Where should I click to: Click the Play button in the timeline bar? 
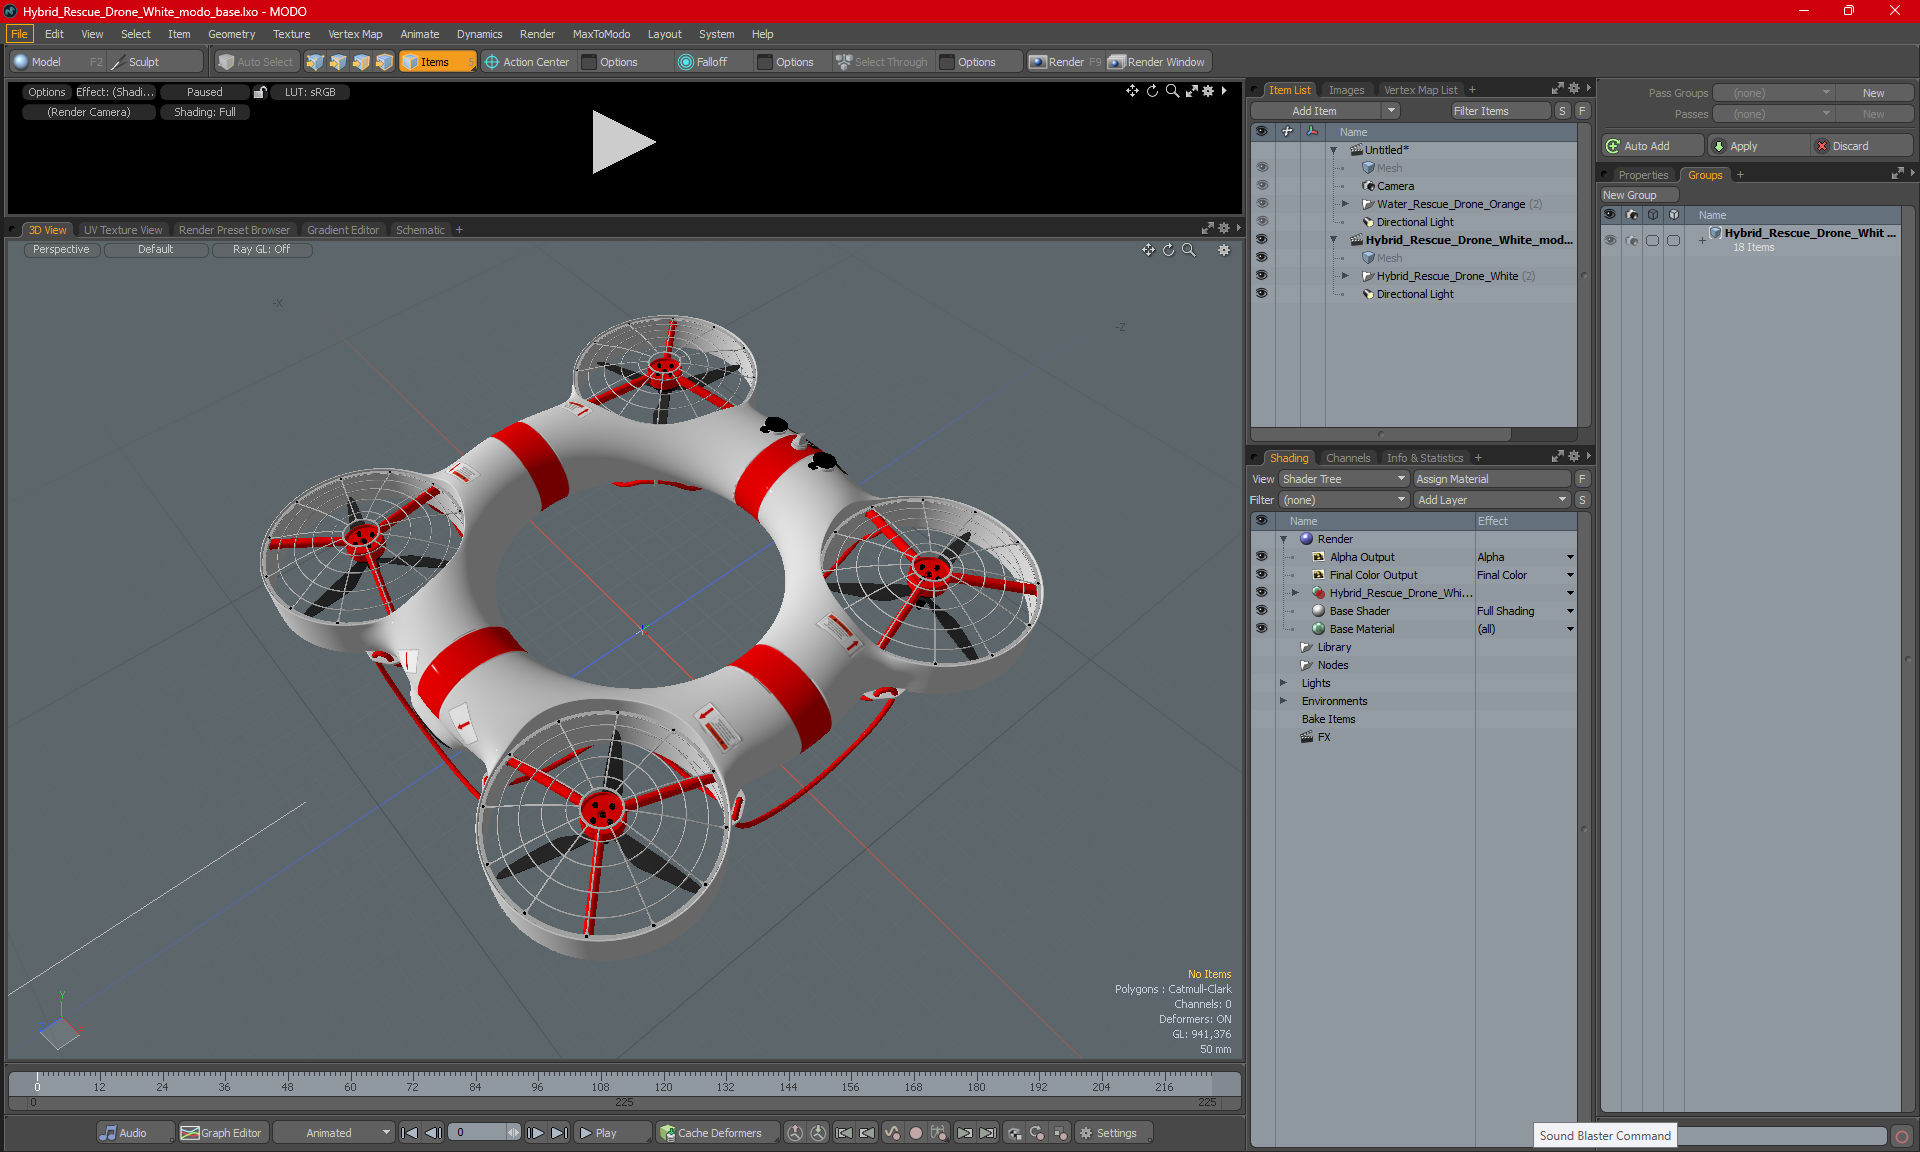point(612,1133)
